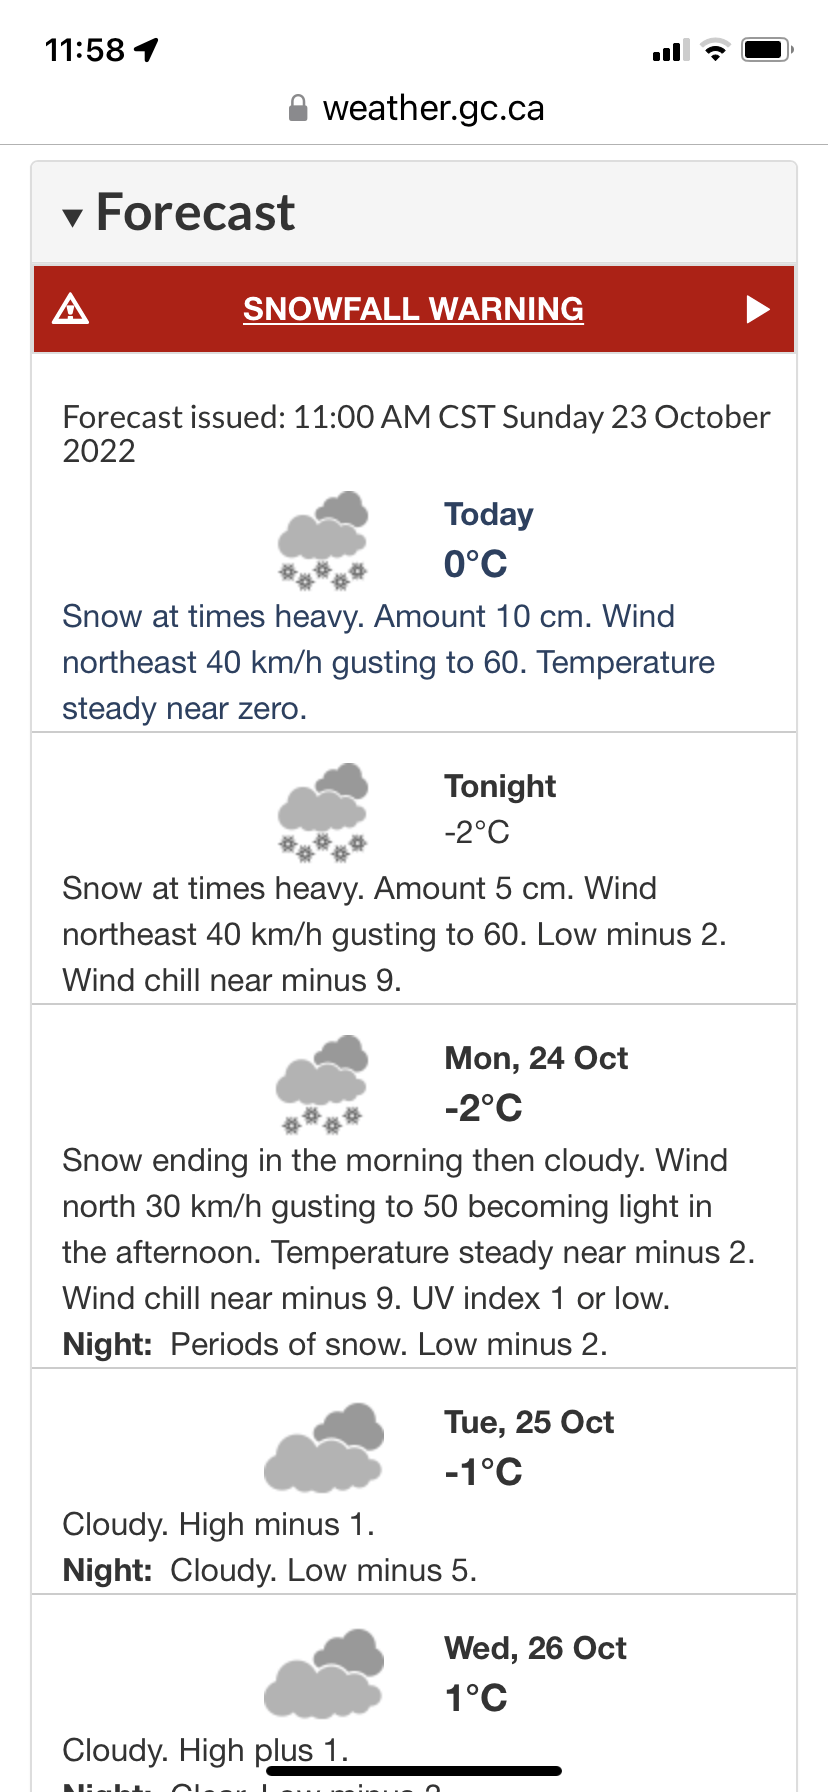Tap the weather.gc.ca address field
The image size is (828, 1792).
(x=414, y=108)
